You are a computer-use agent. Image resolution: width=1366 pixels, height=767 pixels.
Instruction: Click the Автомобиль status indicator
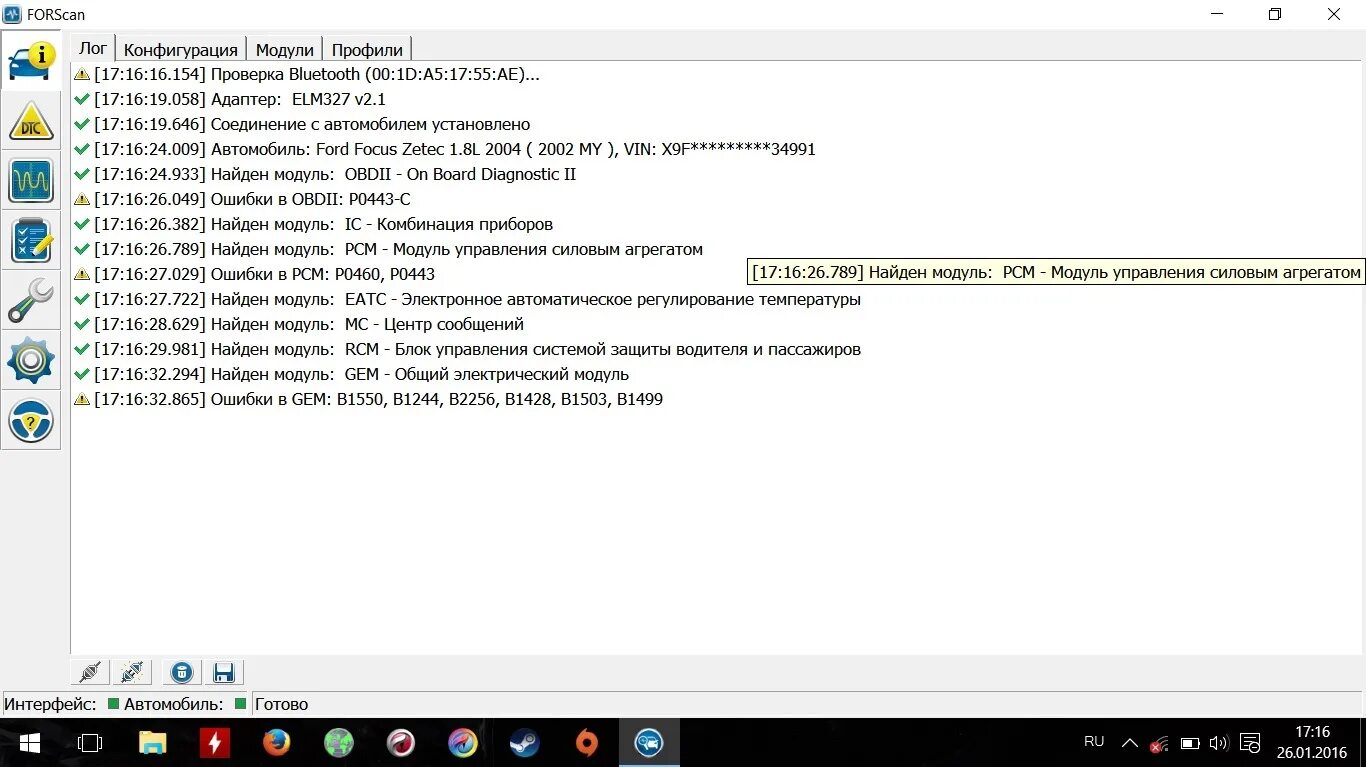click(x=240, y=704)
